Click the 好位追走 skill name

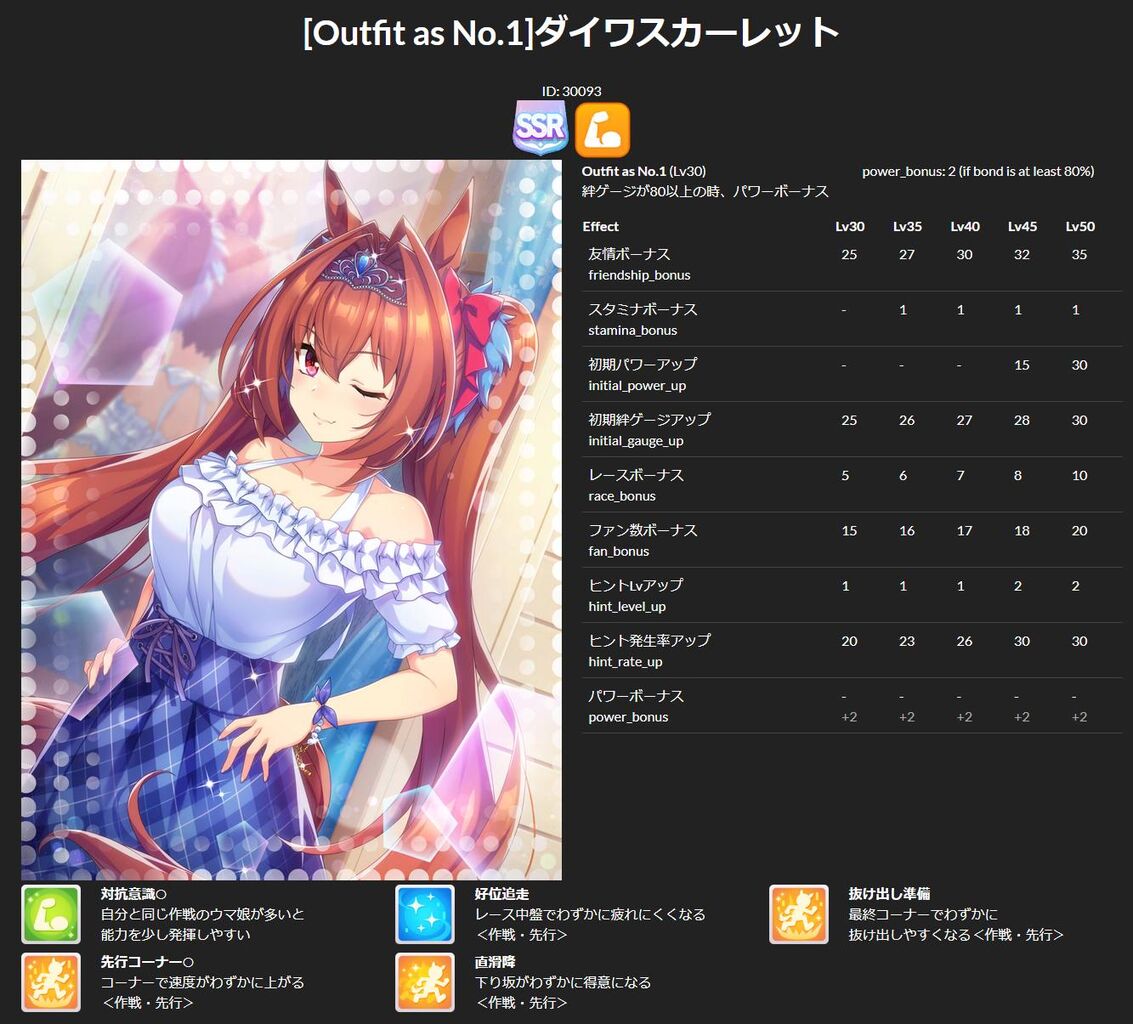(x=501, y=894)
